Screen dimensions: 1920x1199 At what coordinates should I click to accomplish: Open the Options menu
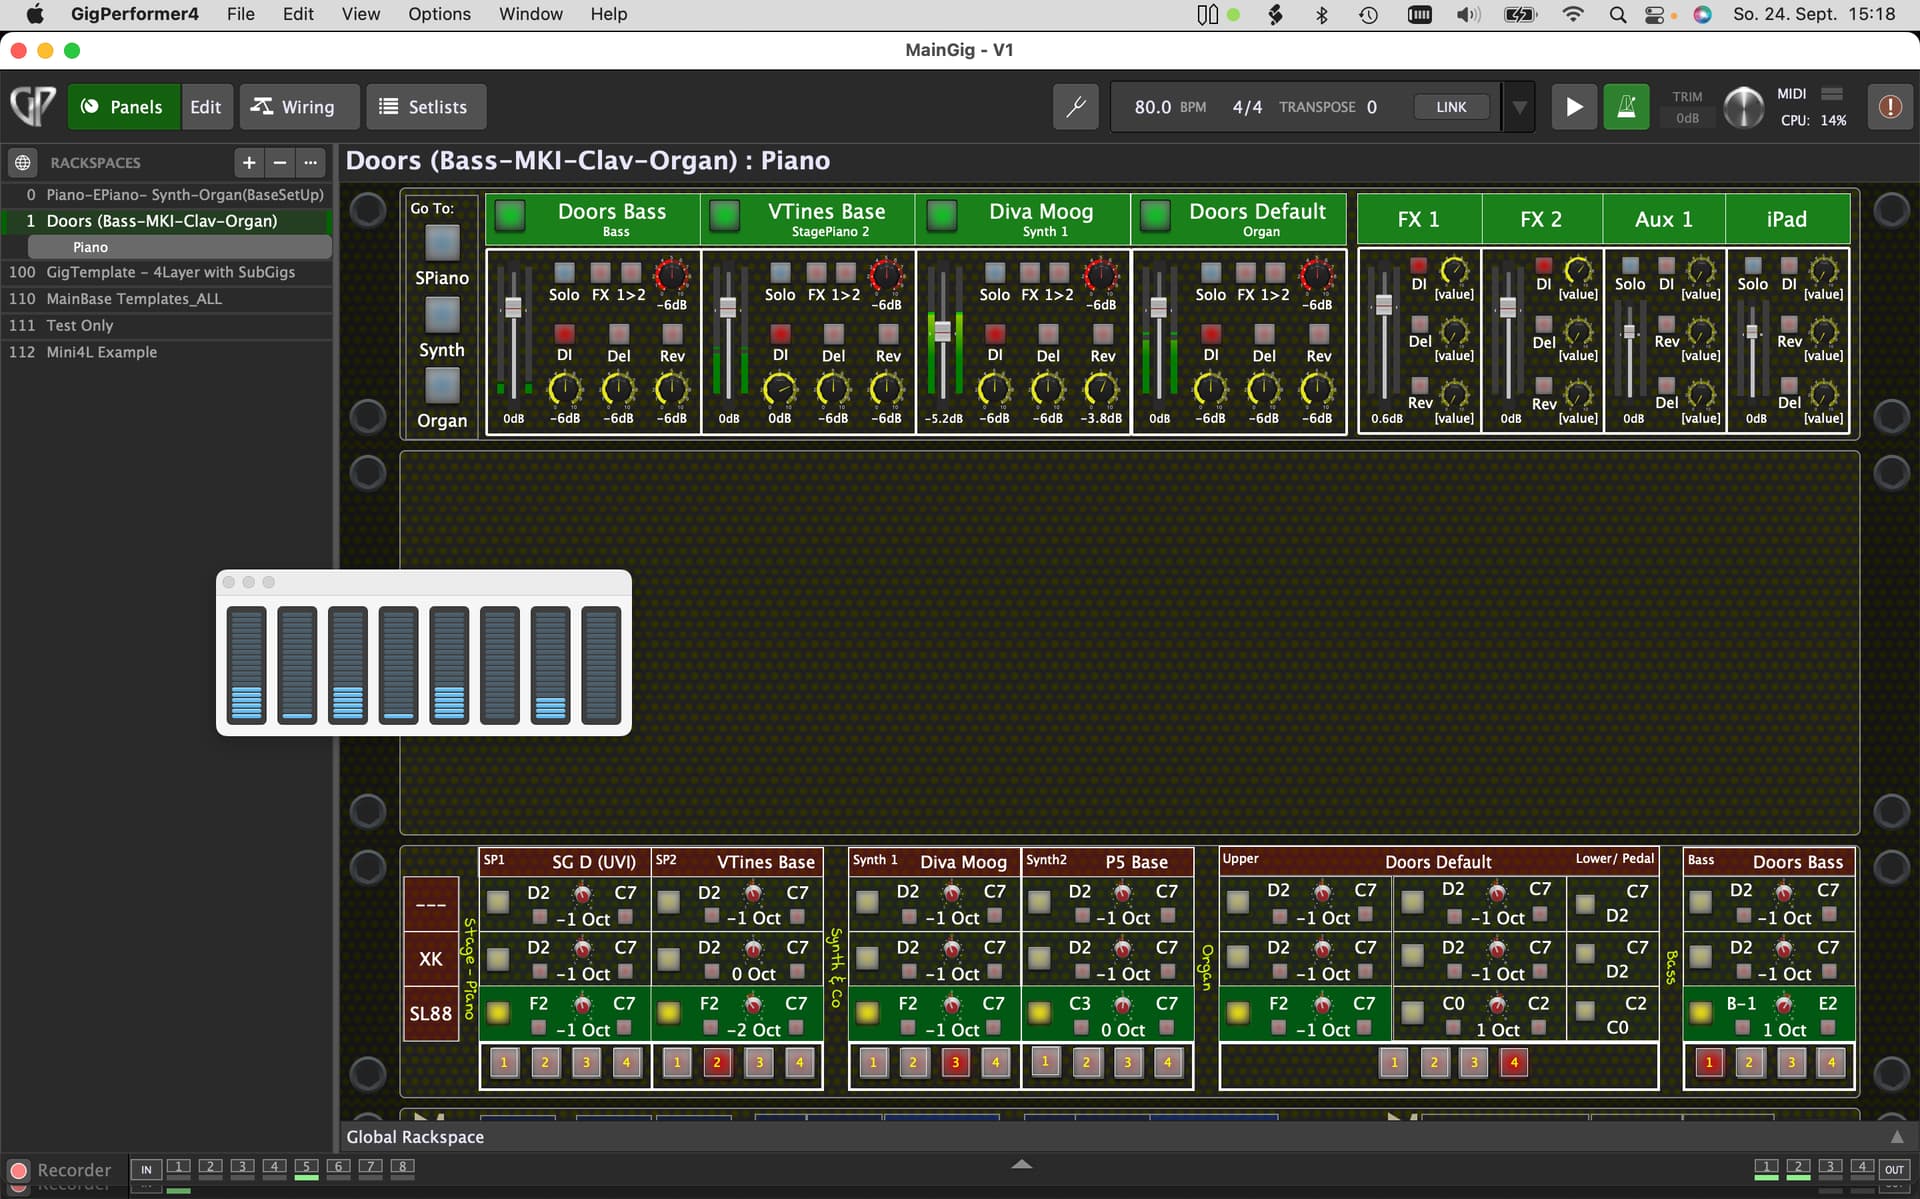pyautogui.click(x=439, y=14)
